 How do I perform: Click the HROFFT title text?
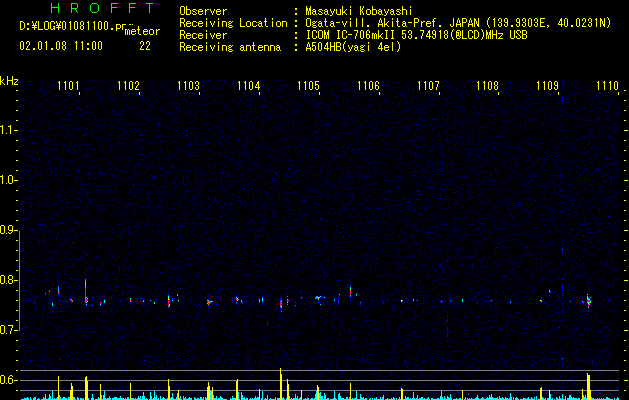click(x=102, y=8)
